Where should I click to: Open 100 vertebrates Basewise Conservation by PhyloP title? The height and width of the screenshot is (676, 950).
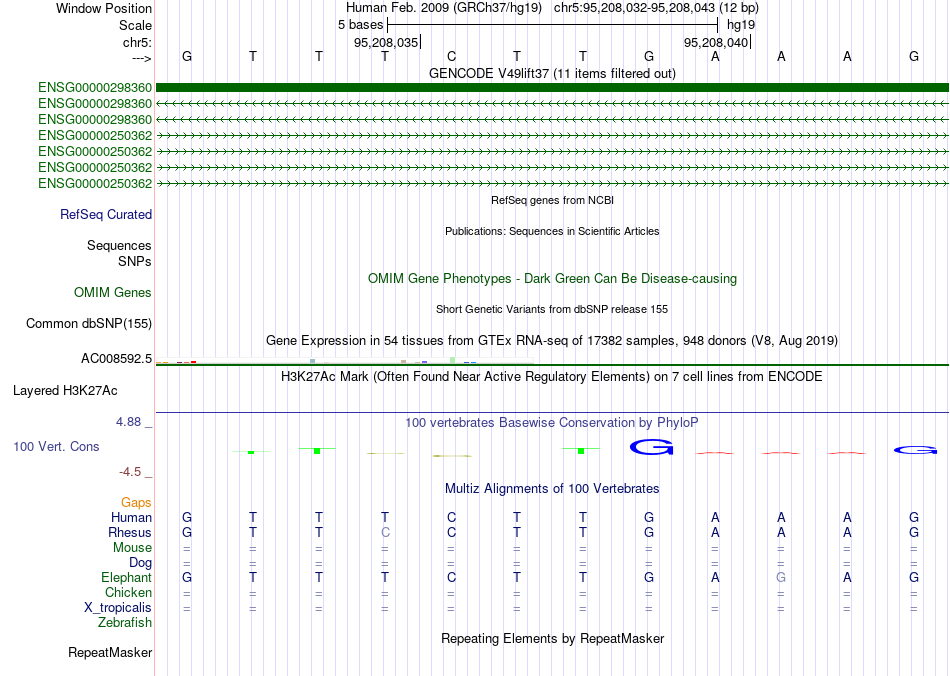[552, 423]
